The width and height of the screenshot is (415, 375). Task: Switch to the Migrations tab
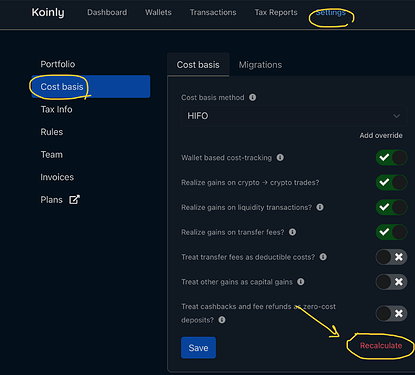click(x=260, y=65)
